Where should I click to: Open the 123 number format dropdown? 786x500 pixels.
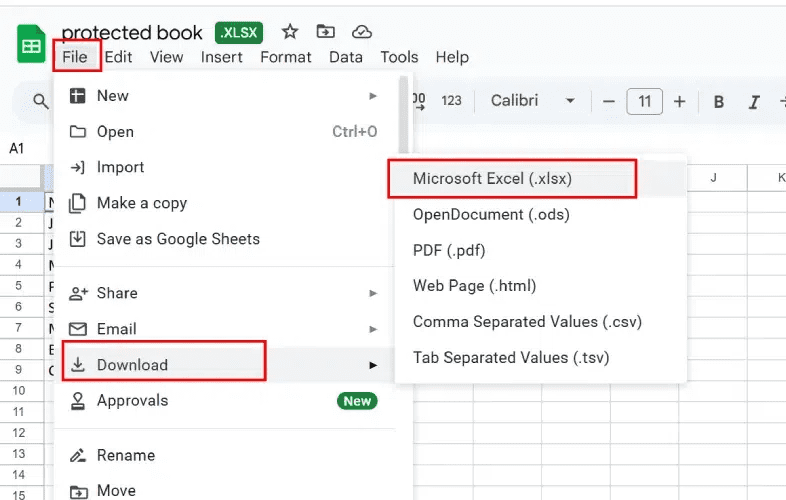click(451, 101)
